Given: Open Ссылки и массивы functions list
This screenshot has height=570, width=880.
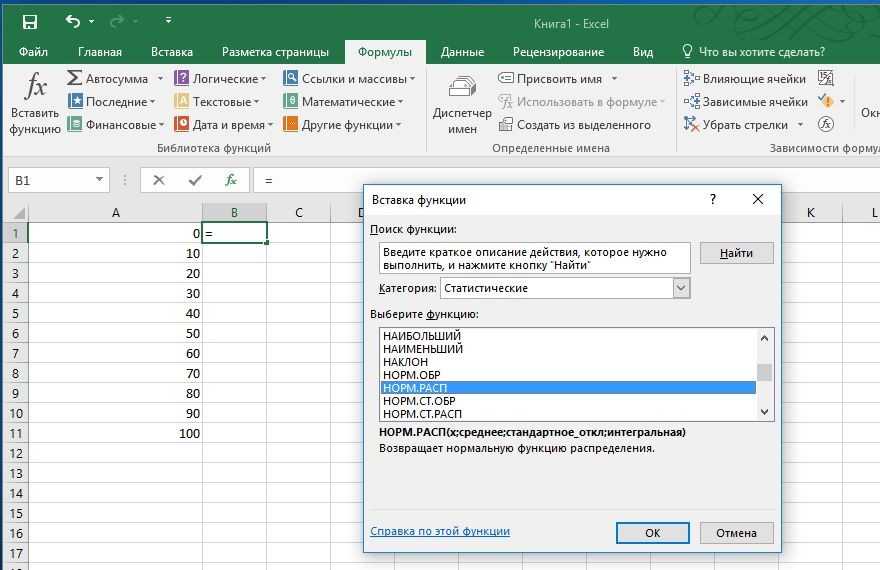Looking at the screenshot, I should point(349,79).
